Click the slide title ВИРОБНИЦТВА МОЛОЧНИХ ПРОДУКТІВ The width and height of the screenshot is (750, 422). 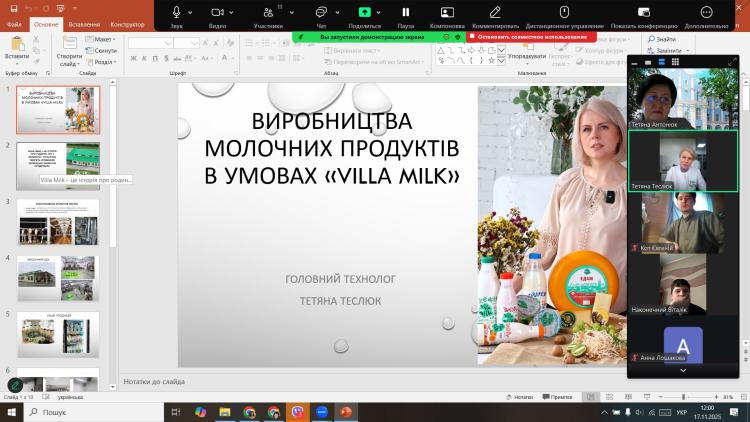coord(332,148)
